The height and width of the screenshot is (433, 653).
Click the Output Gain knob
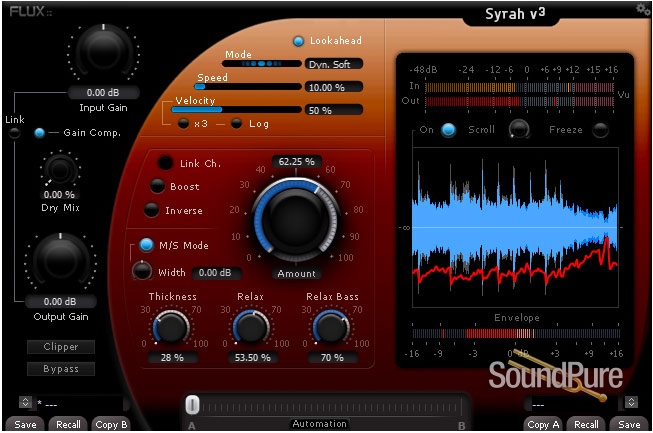tap(61, 260)
